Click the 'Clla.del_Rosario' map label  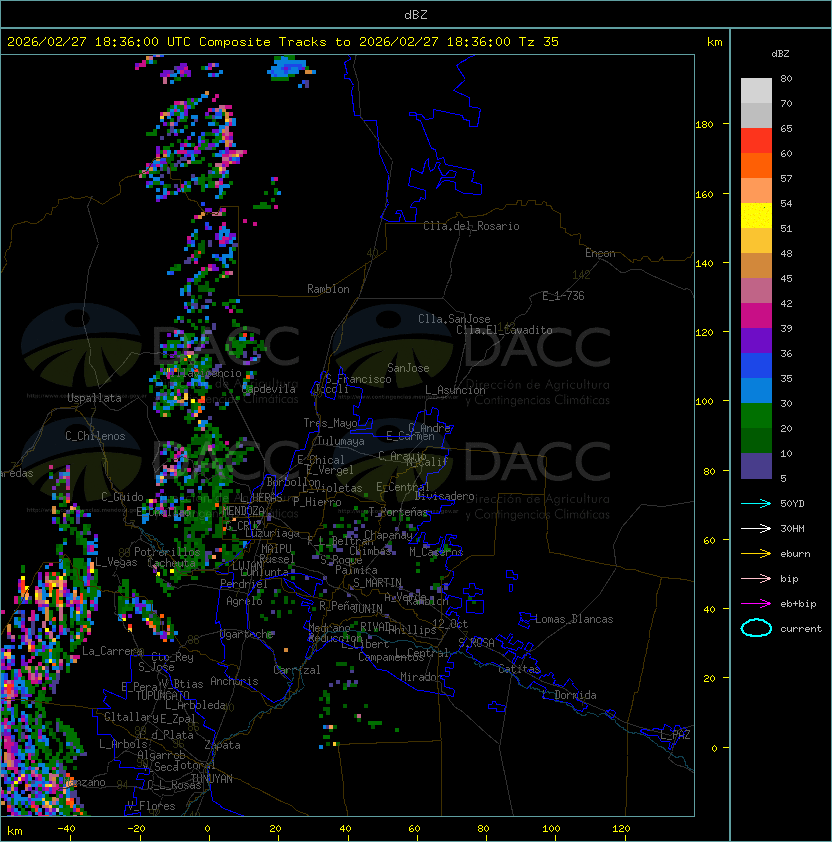pos(471,226)
